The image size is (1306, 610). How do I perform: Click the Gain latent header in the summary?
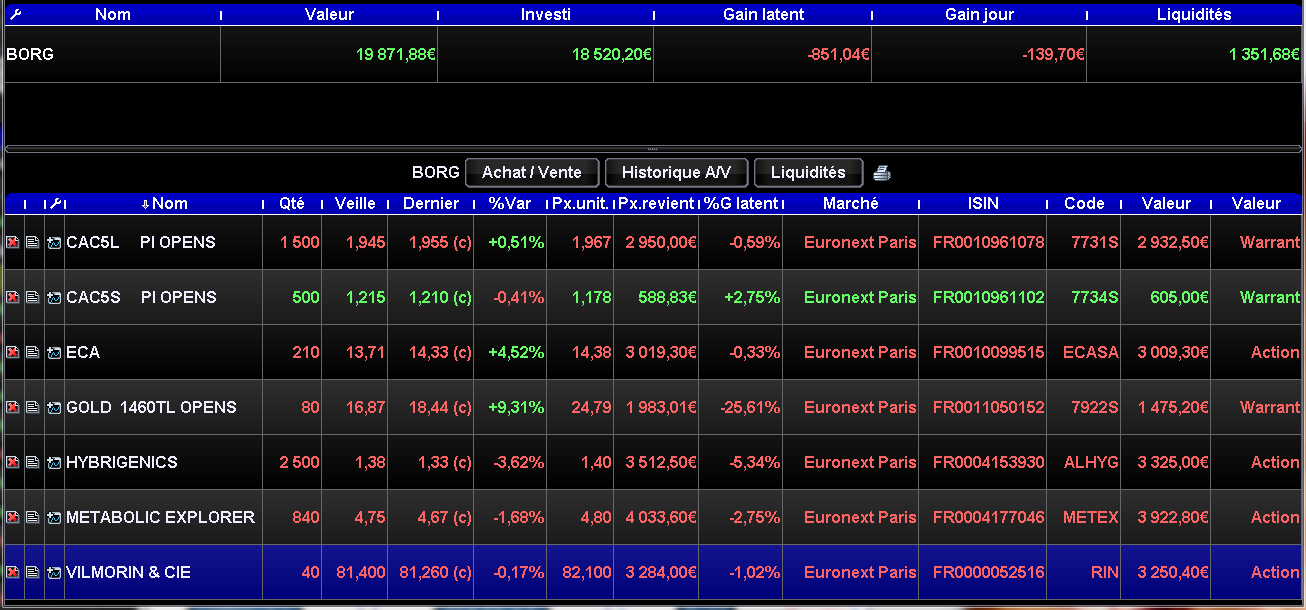coord(763,15)
